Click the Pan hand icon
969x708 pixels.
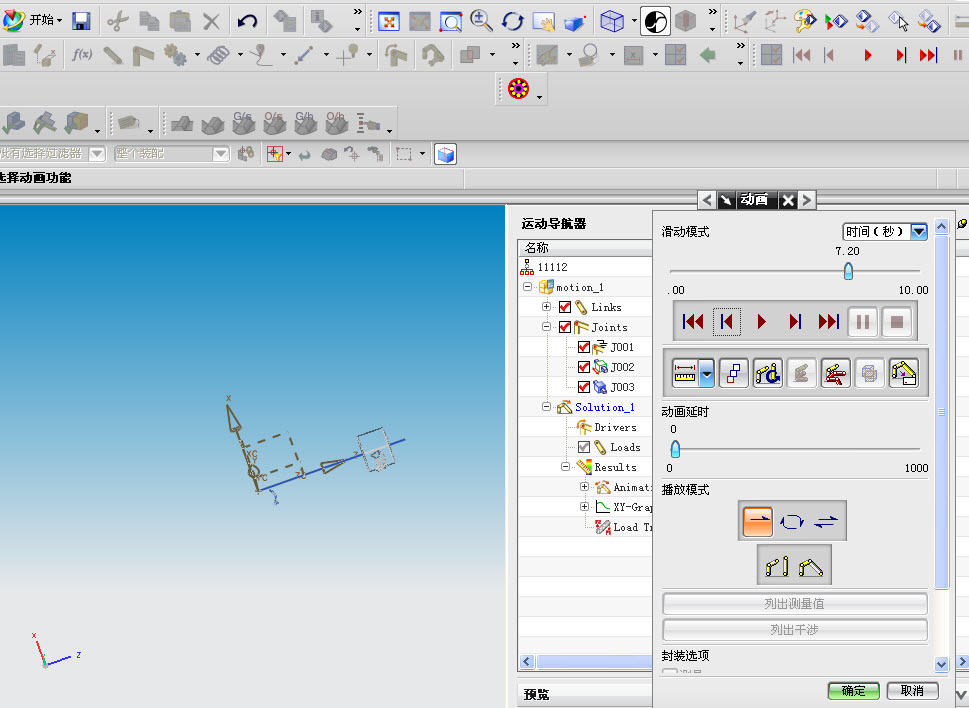(x=544, y=22)
